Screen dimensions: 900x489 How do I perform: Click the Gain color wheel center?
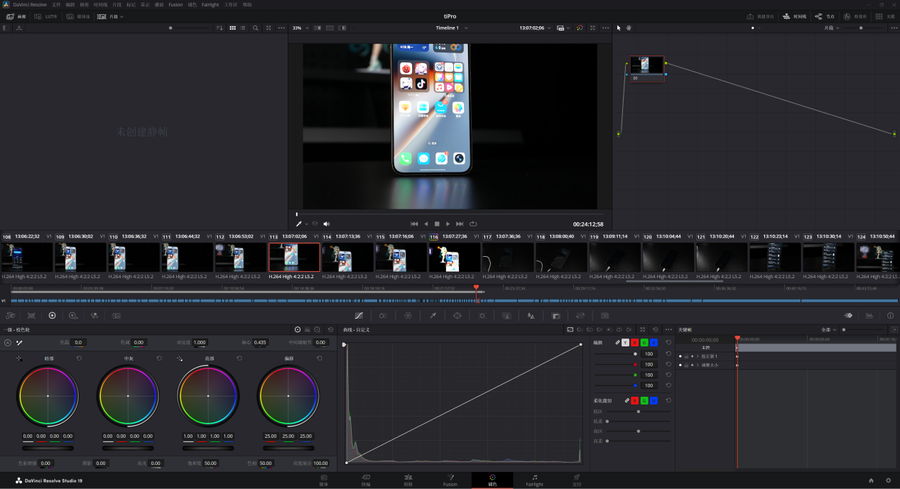208,396
